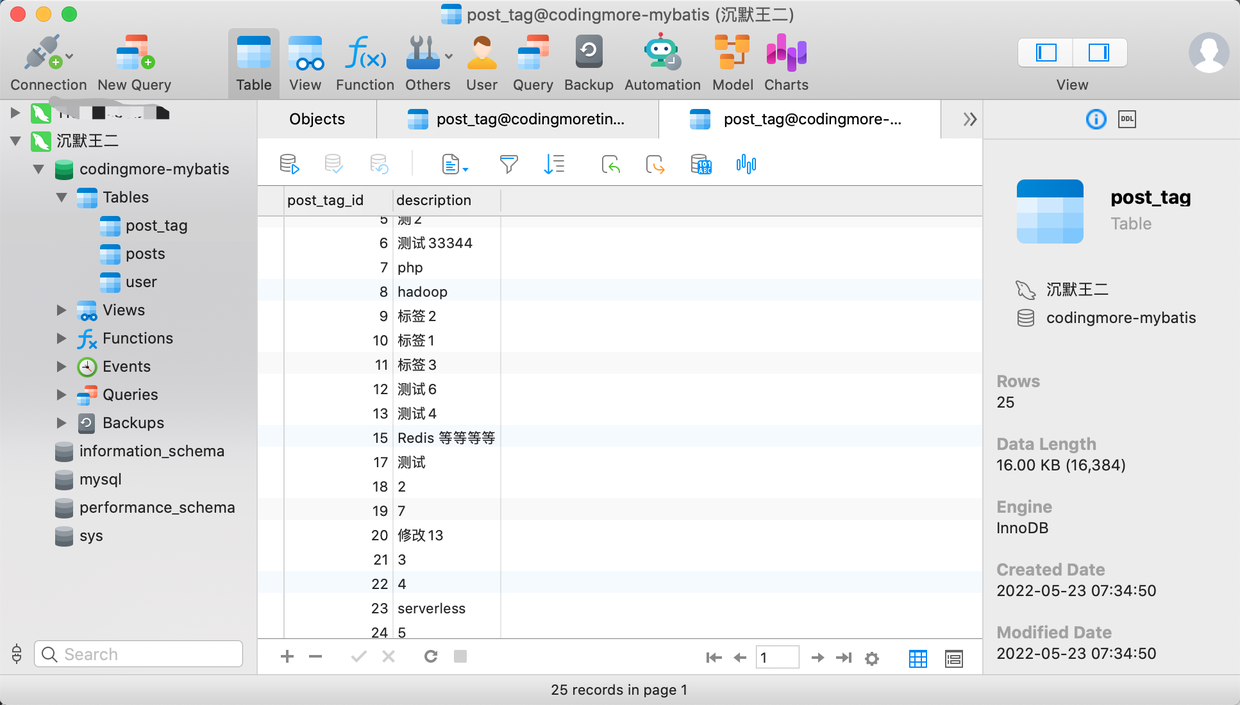Screen dimensions: 1240x705
Task: Switch to form view layout
Action: pyautogui.click(x=953, y=658)
